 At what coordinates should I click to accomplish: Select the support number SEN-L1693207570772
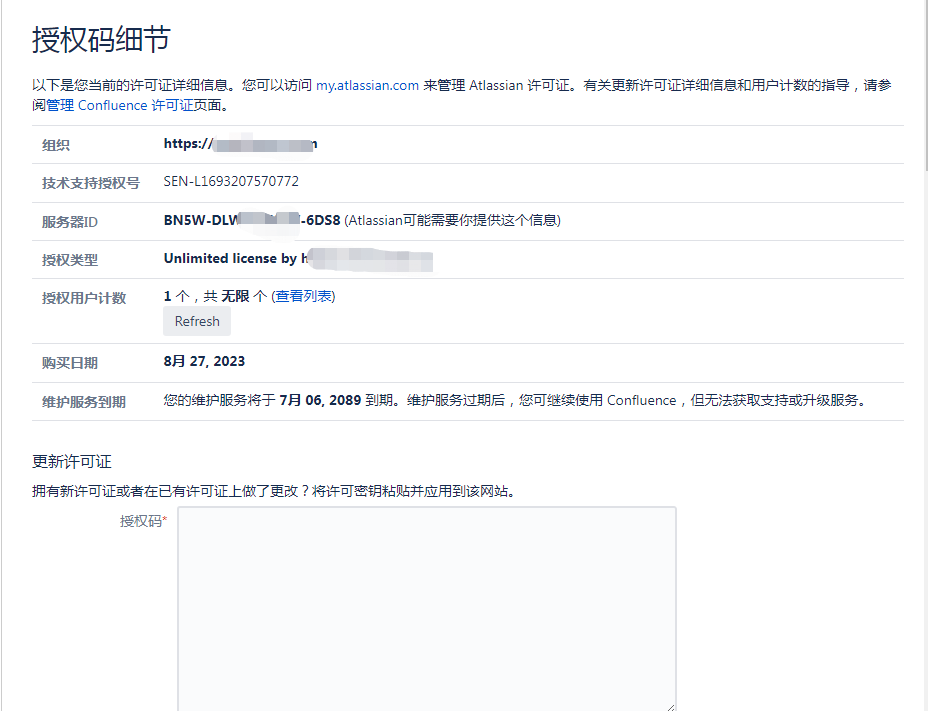[231, 181]
